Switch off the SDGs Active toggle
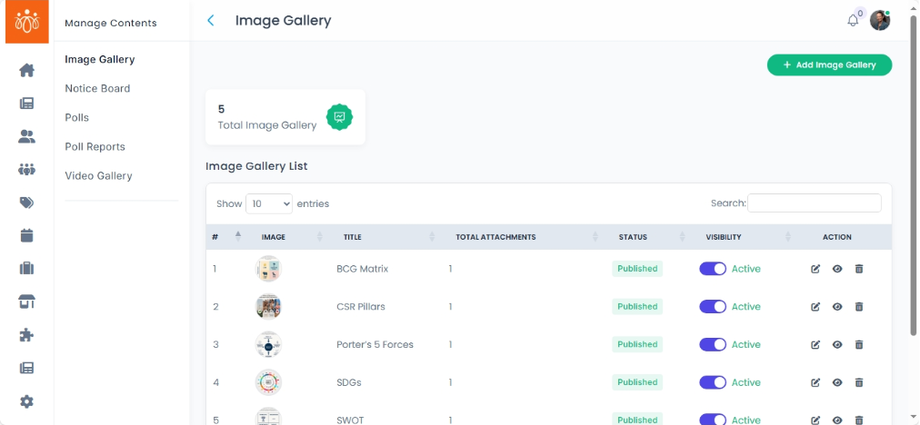This screenshot has height=425, width=920. coord(712,382)
